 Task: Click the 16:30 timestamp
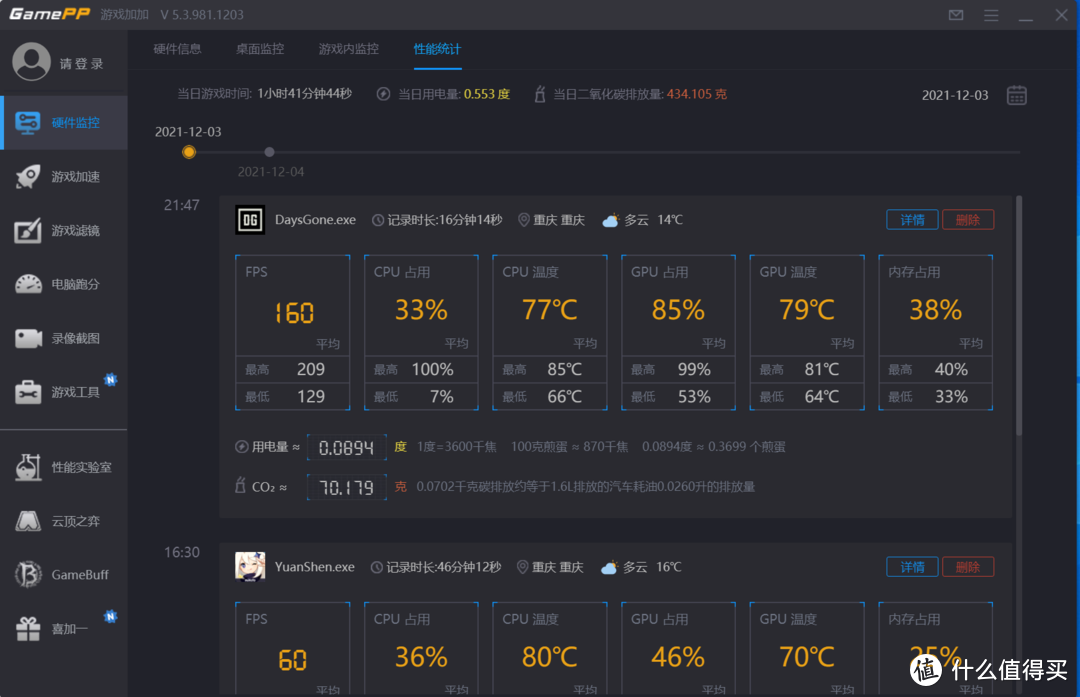tap(182, 552)
